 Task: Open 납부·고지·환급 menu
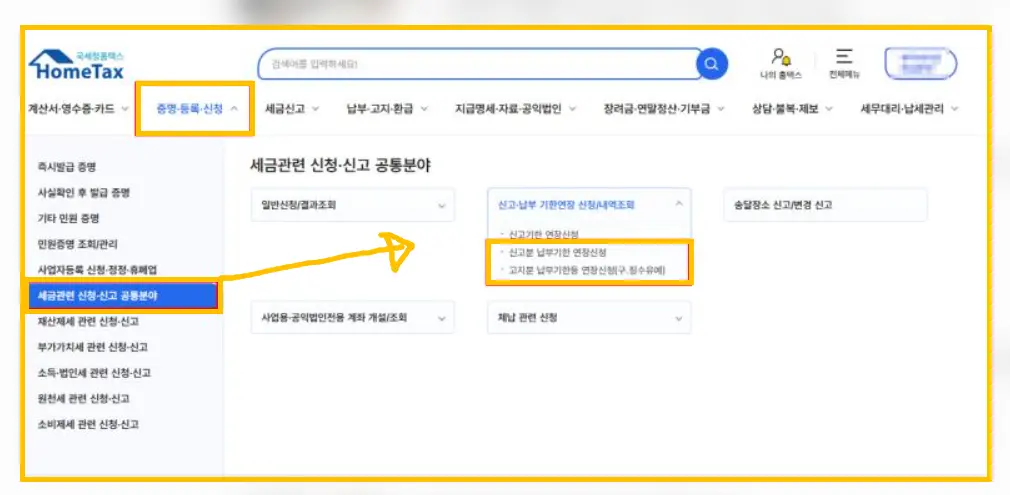click(387, 109)
